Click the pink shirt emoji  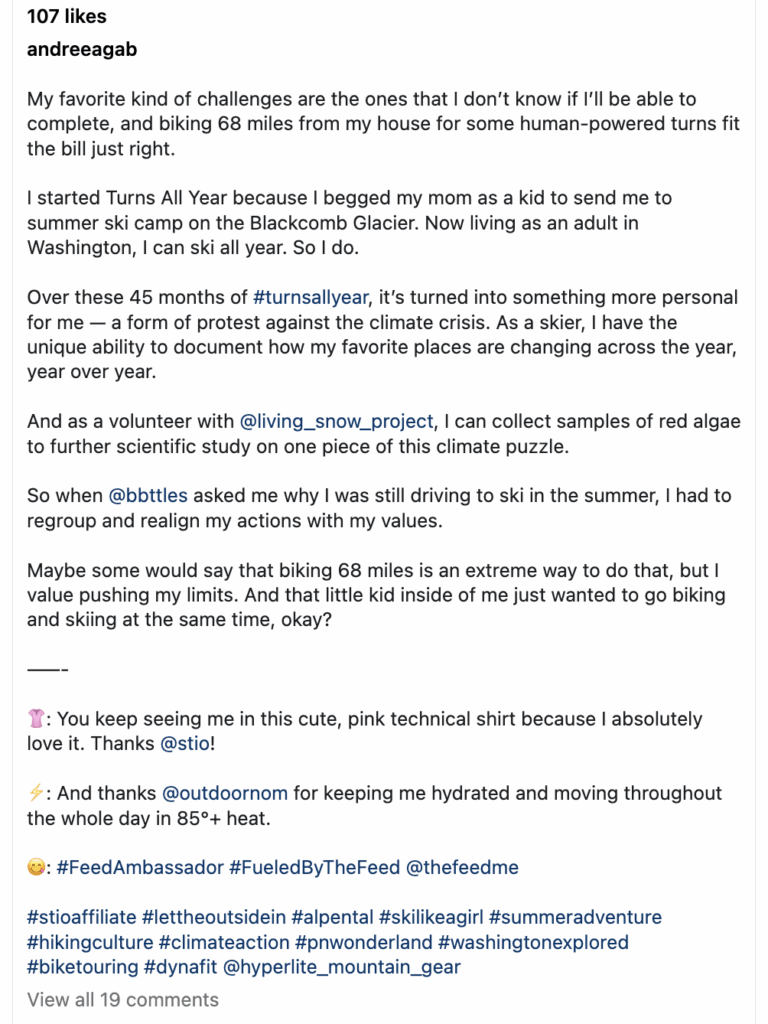coord(36,719)
